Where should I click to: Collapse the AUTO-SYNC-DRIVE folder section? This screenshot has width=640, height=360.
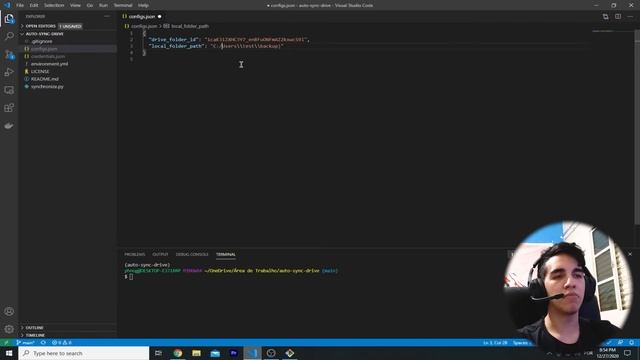point(44,34)
